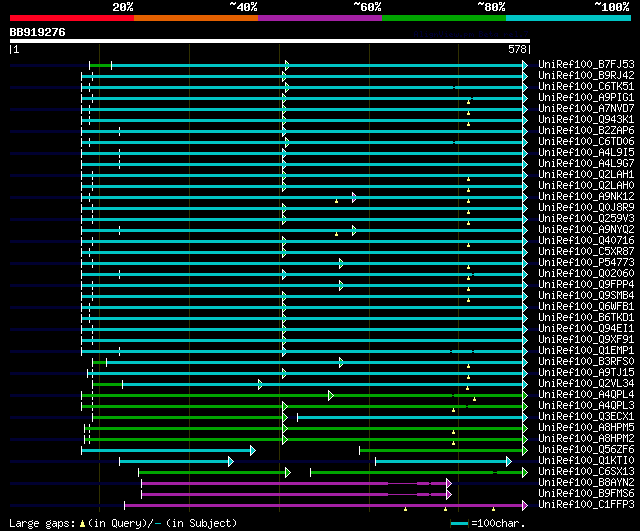
Task: Open the UniRef100_A9NYQ2 label
Action: coord(586,230)
